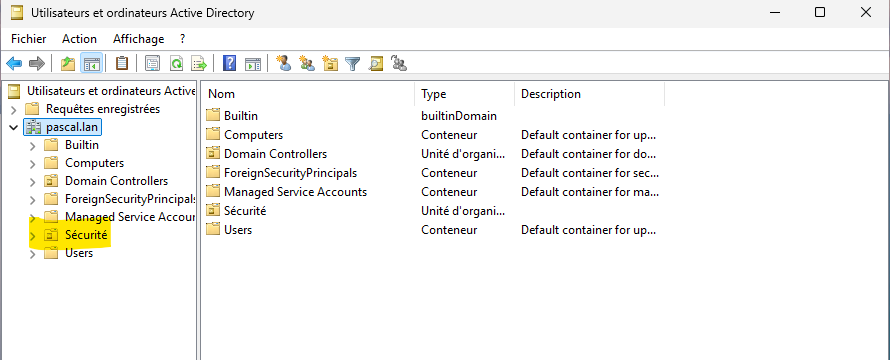Viewport: 890px width, 360px height.
Task: Expand the Sécurité tree node
Action: (x=33, y=235)
